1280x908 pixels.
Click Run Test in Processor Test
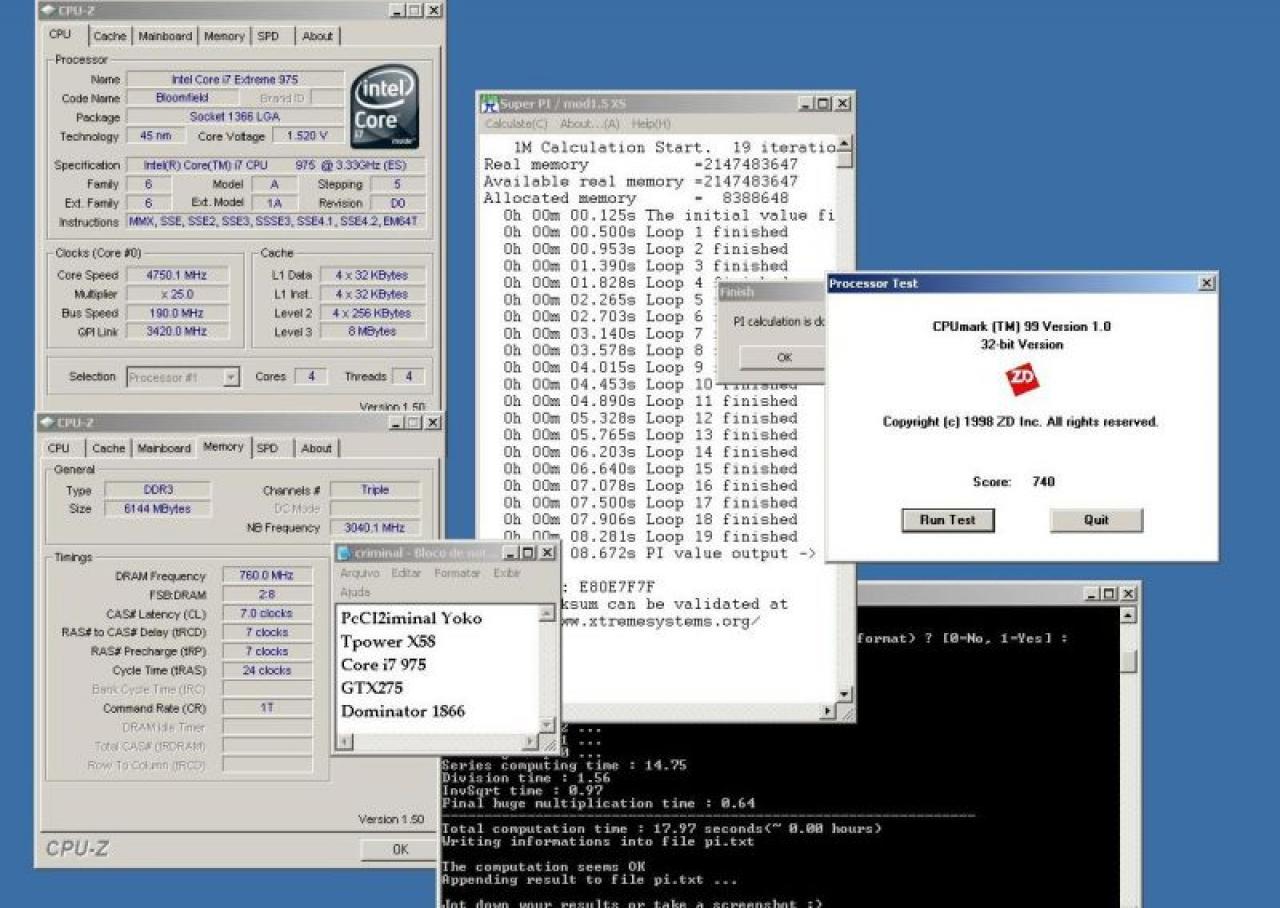click(x=947, y=520)
